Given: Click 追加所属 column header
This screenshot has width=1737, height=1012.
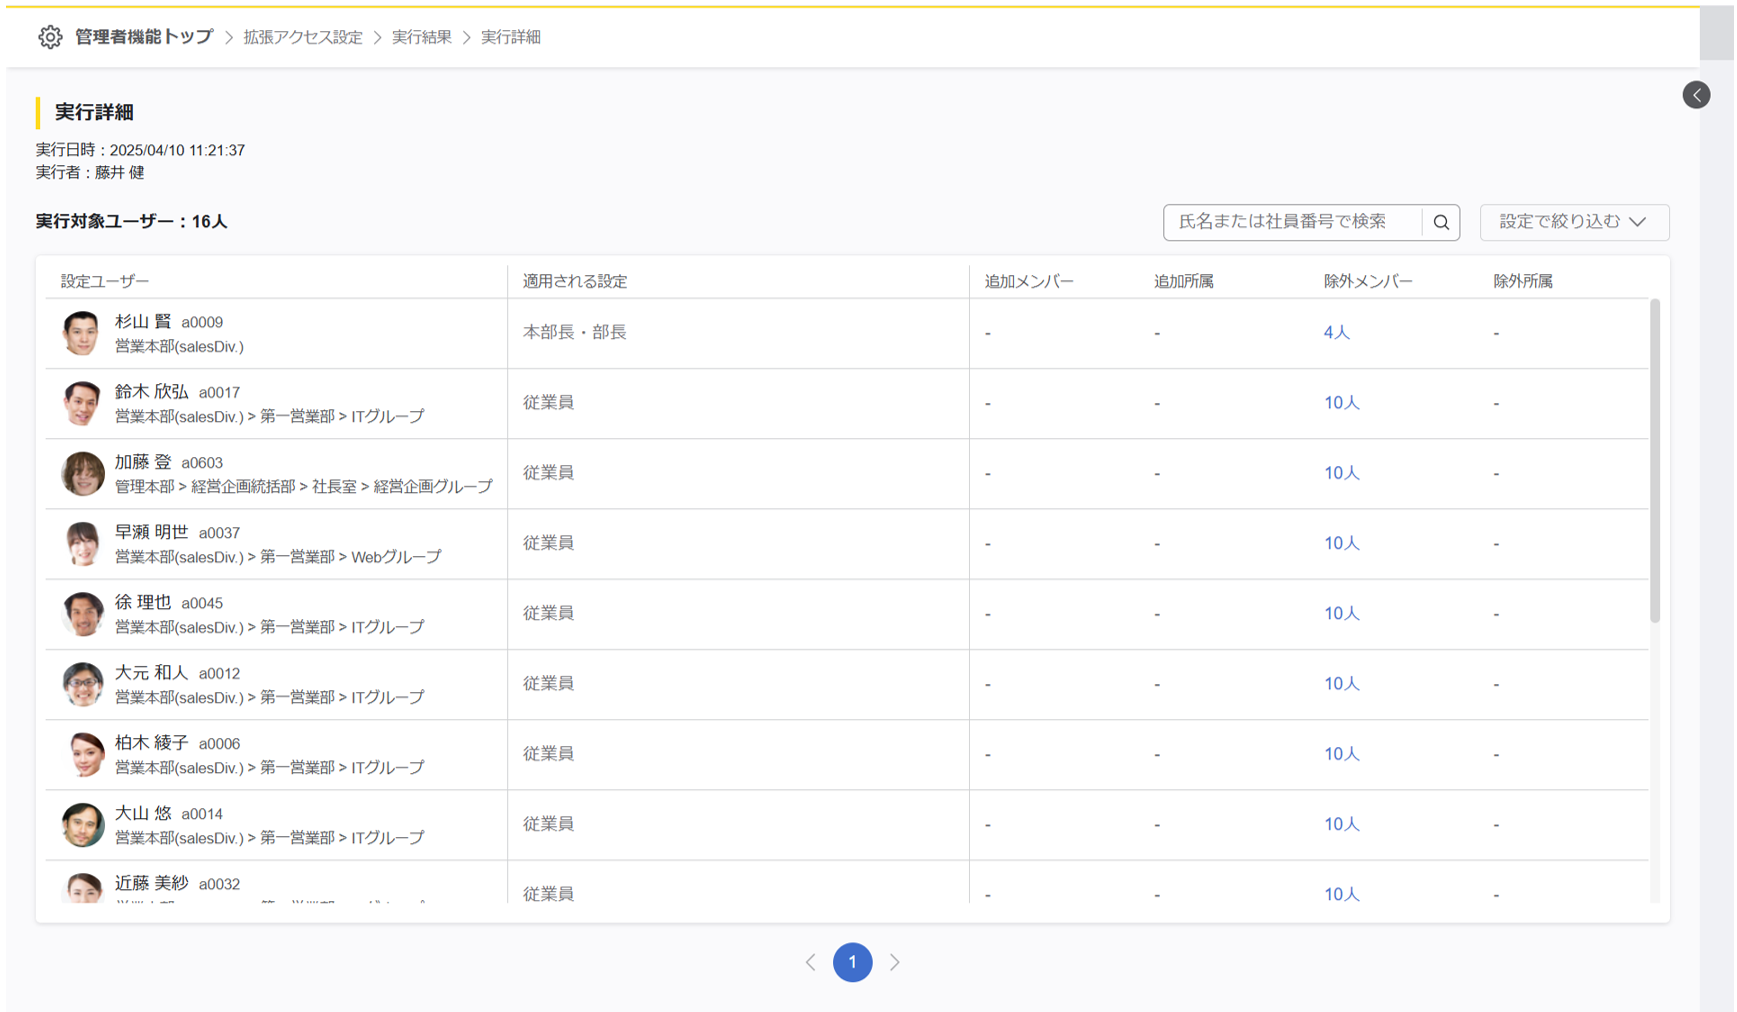Looking at the screenshot, I should click(x=1184, y=281).
